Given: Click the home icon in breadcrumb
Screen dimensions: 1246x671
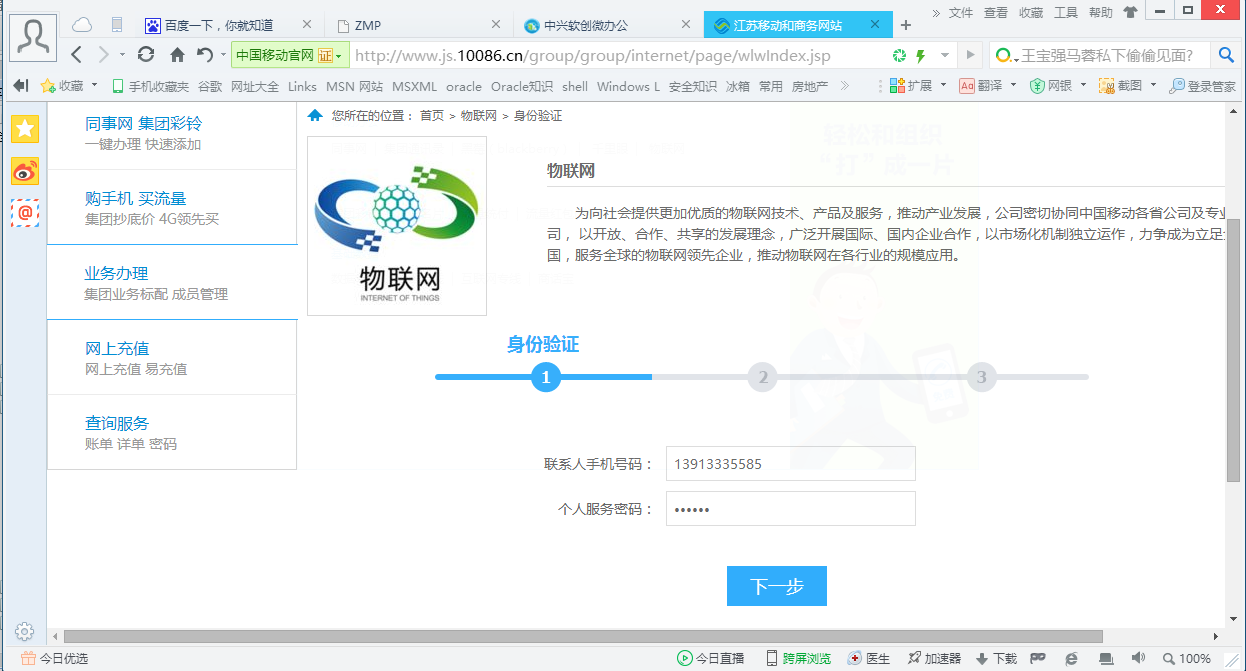Looking at the screenshot, I should (x=315, y=116).
